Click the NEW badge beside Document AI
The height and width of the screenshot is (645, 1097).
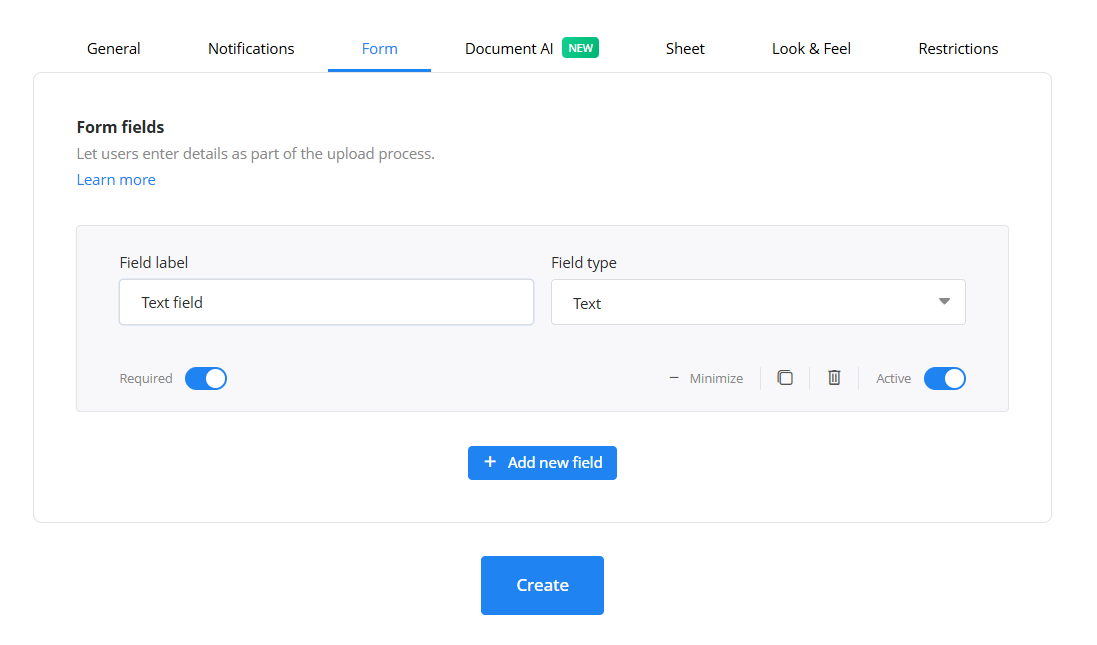pyautogui.click(x=581, y=48)
